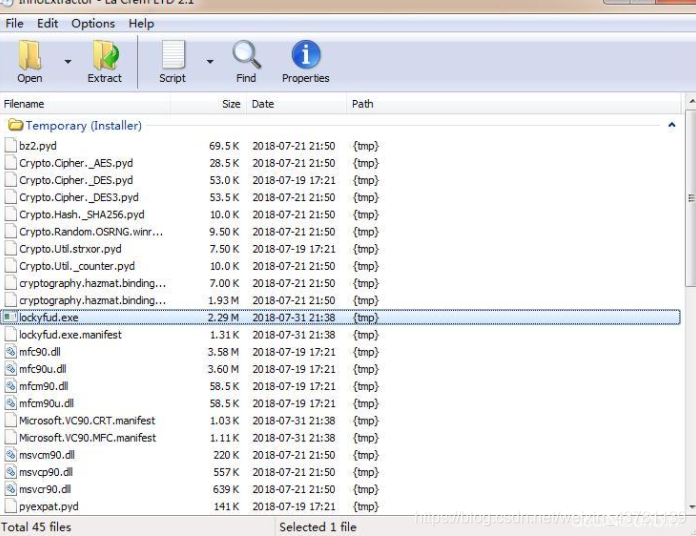This screenshot has height=536, width=696.
Task: Expand the Script button dropdown arrow
Action: (210, 61)
